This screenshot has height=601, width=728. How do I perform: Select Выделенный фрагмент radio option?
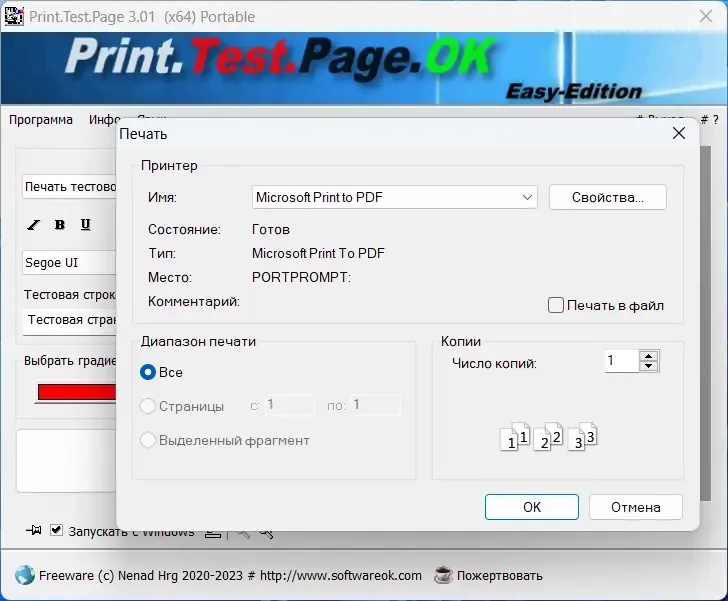tap(148, 440)
